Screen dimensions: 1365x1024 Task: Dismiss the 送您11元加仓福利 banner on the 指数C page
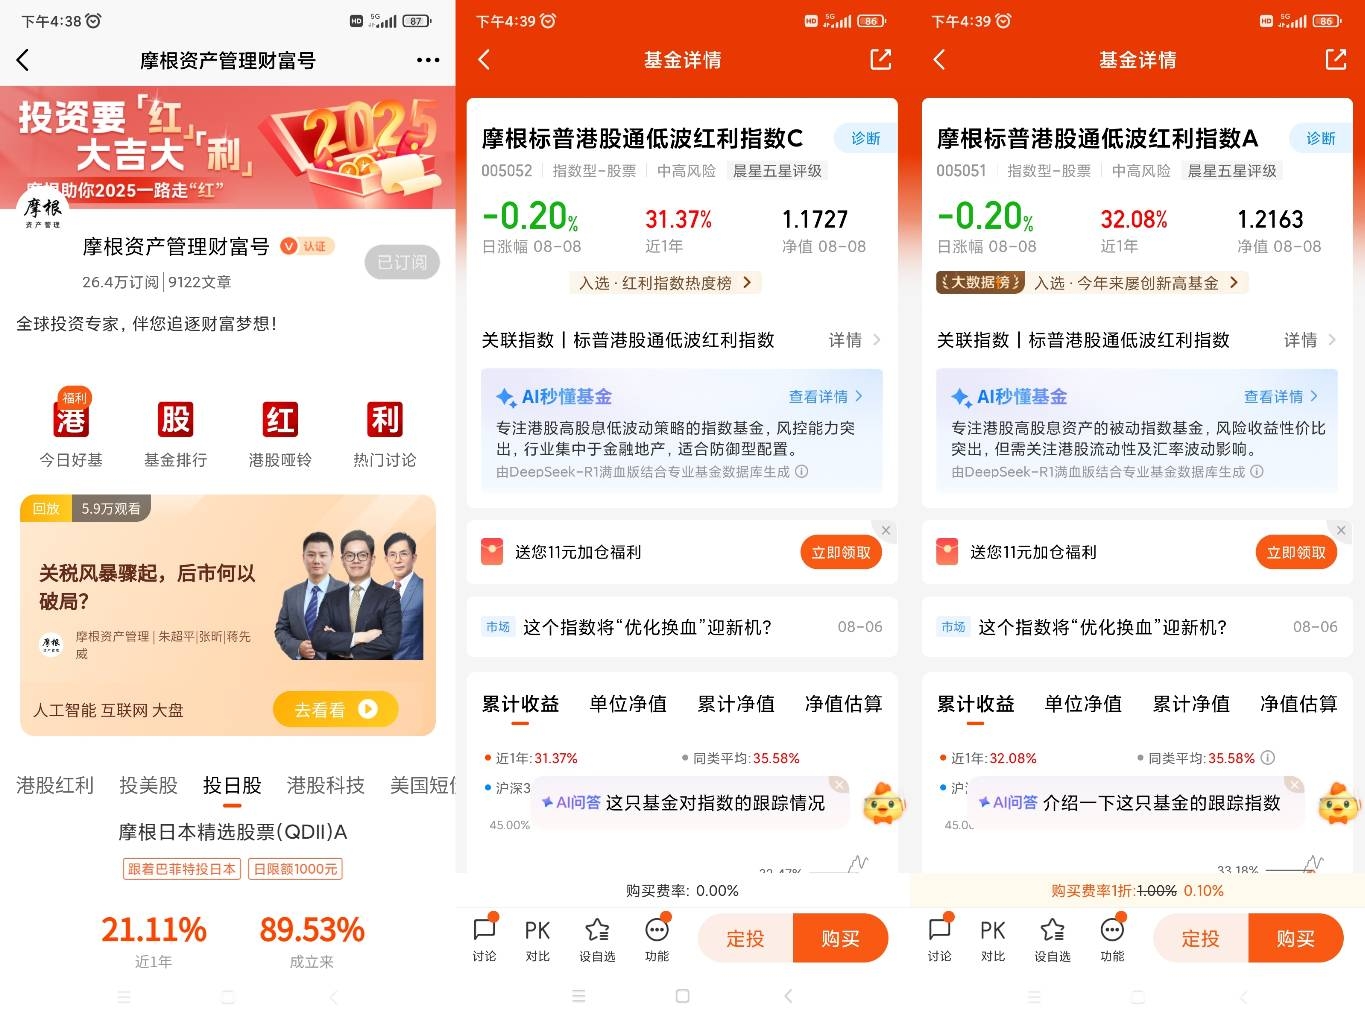[x=886, y=530]
